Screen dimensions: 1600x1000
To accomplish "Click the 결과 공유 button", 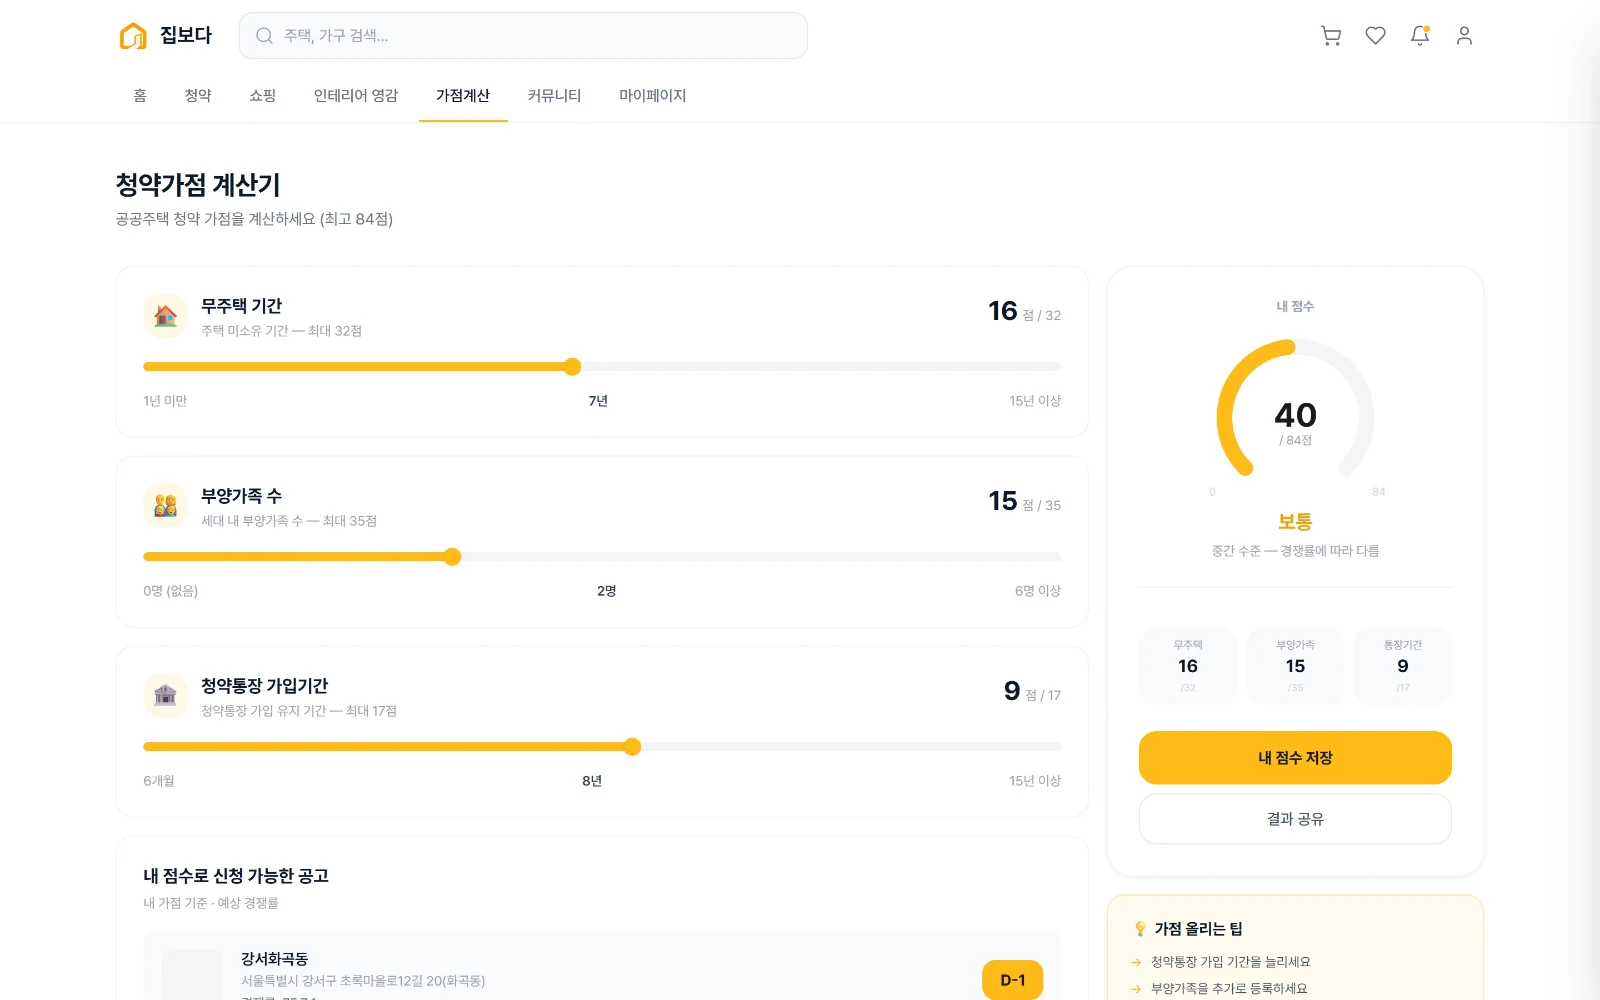I will [1295, 819].
